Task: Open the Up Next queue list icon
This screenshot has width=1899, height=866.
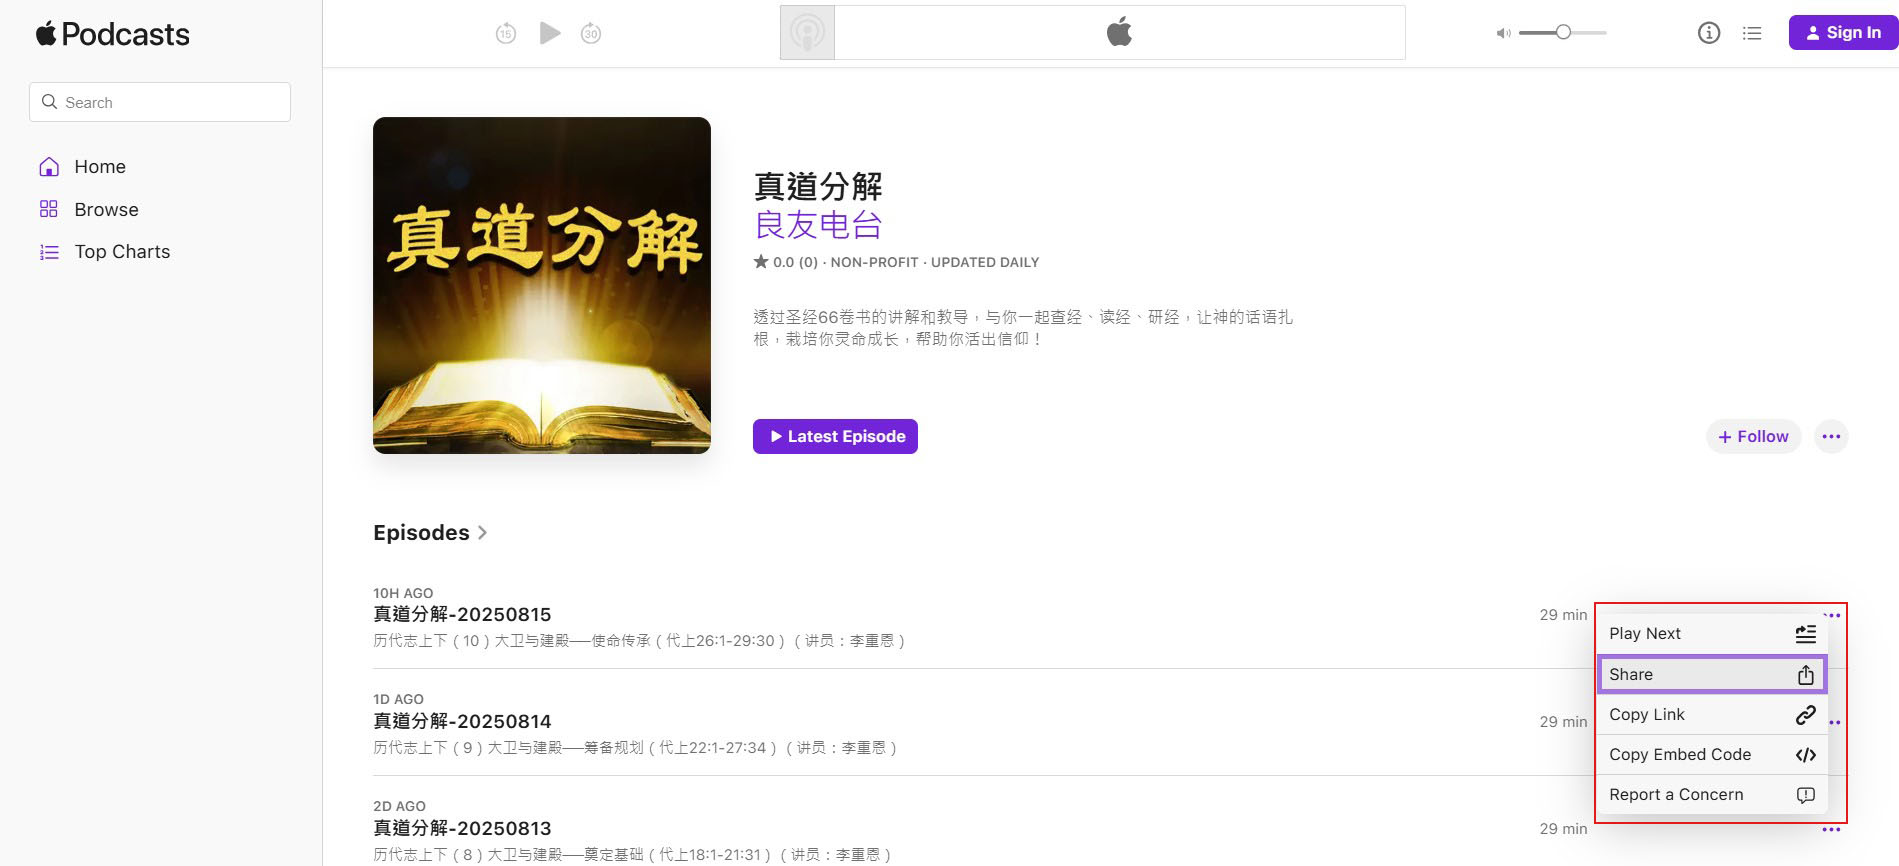Action: (x=1752, y=33)
